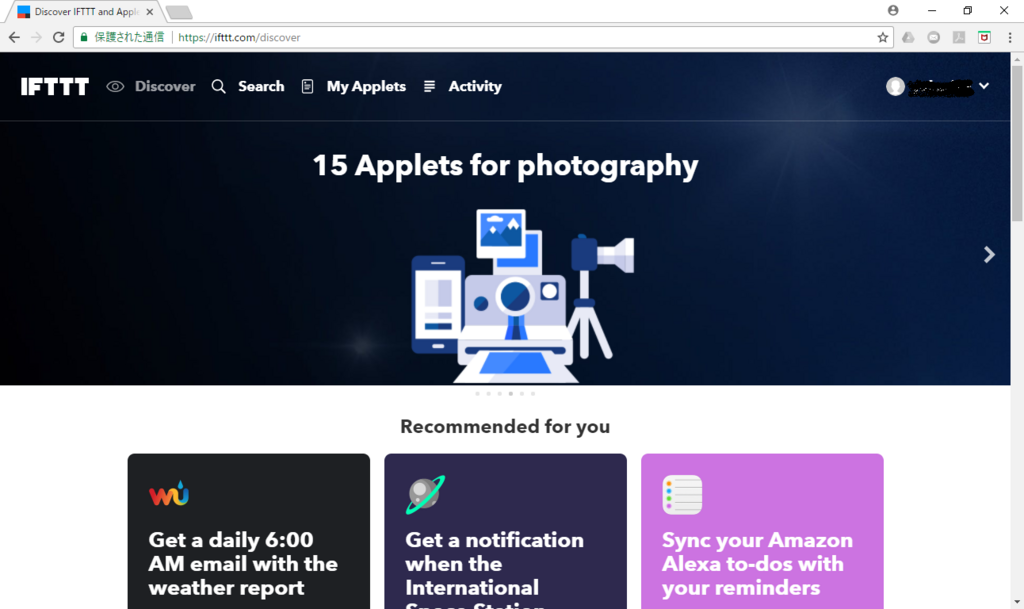
Task: Click the scrollbar up arrow
Action: pyautogui.click(x=1017, y=59)
